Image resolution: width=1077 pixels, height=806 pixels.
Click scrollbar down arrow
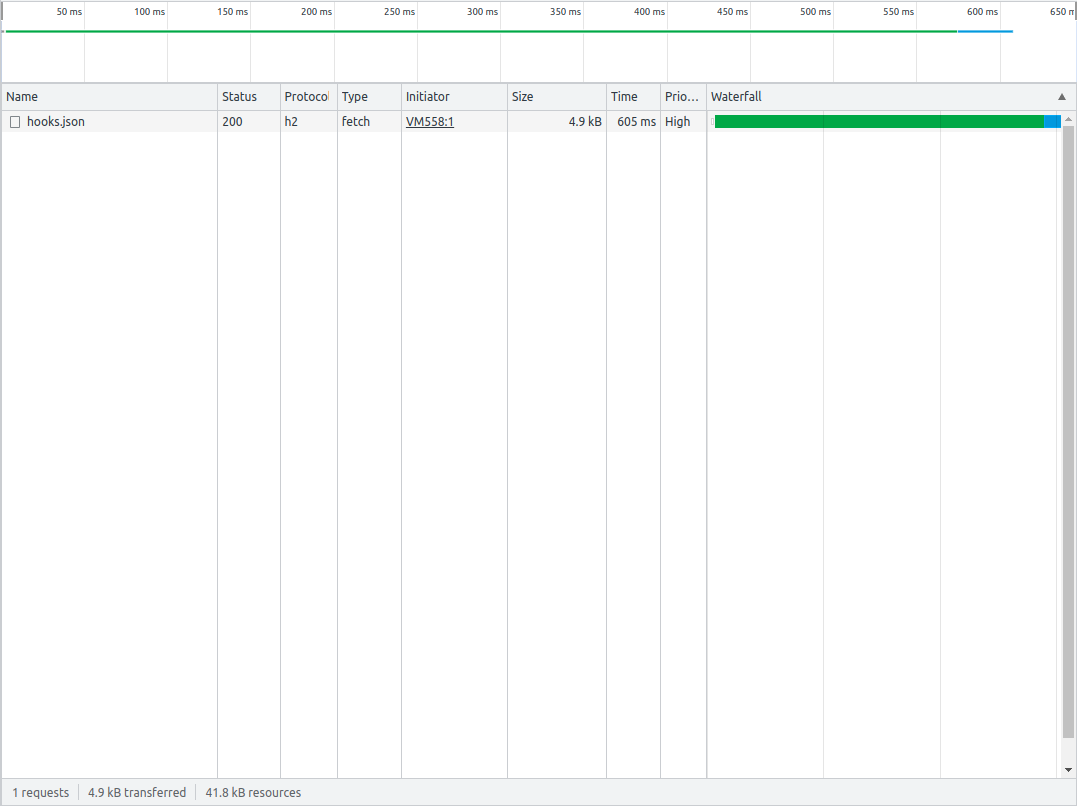tap(1068, 770)
